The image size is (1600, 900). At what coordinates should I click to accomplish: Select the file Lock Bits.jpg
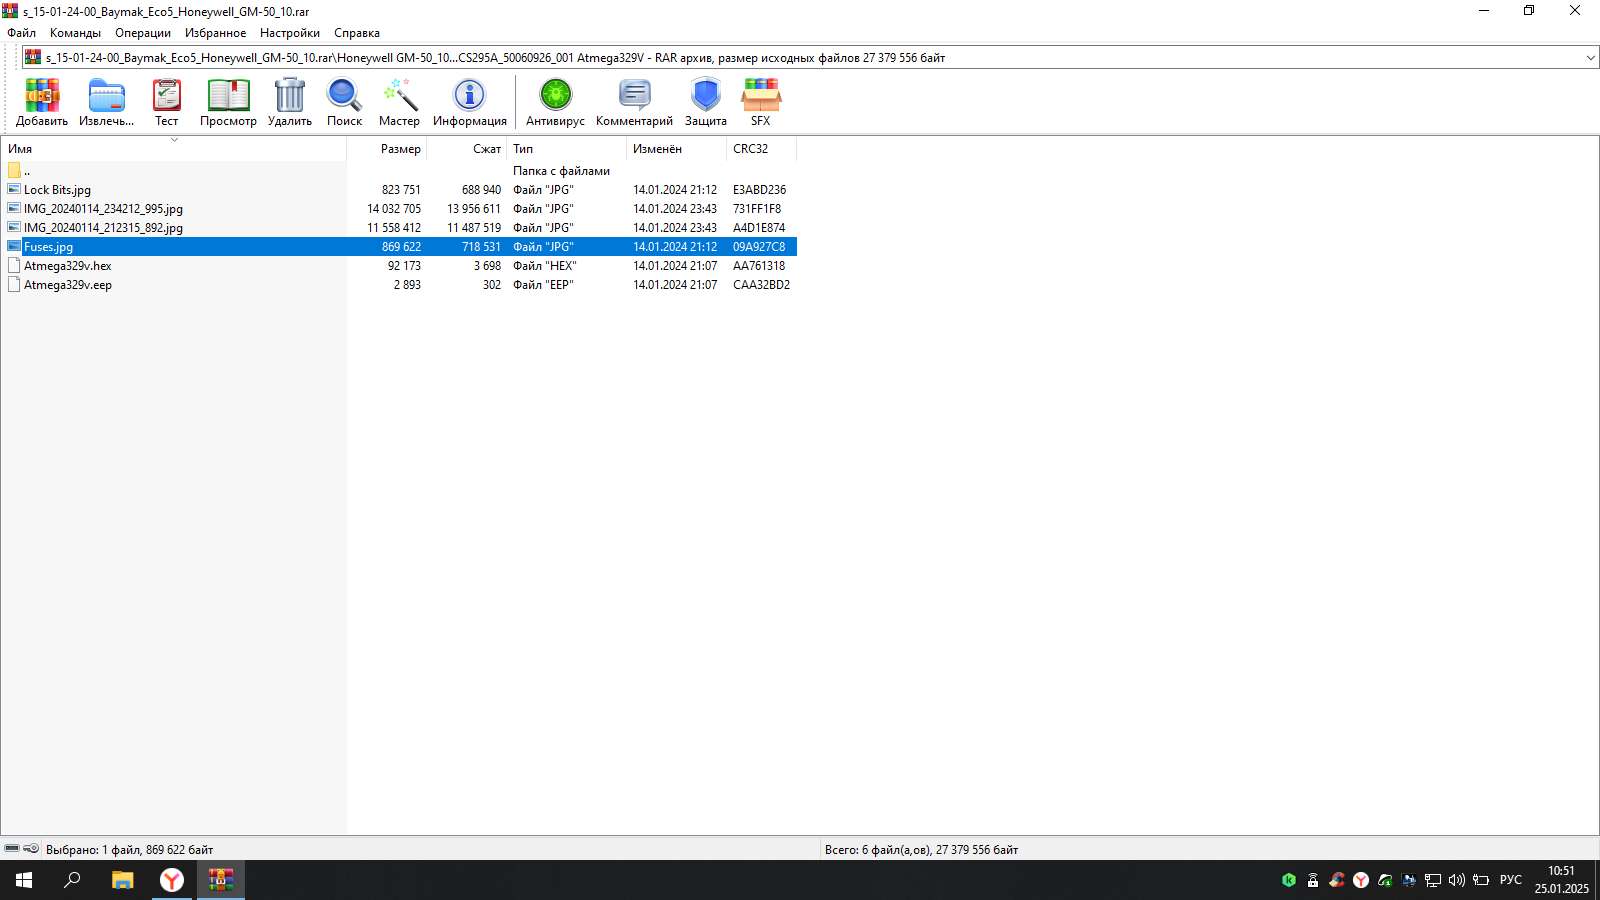57,190
